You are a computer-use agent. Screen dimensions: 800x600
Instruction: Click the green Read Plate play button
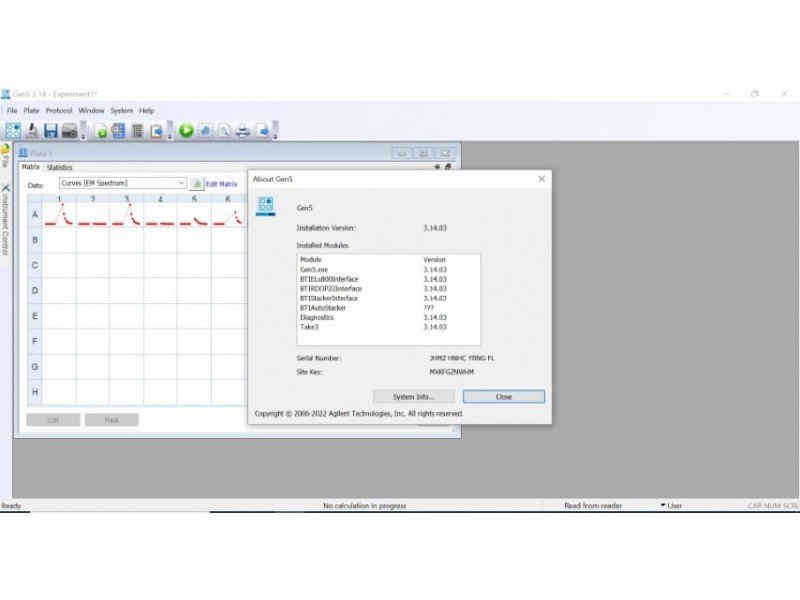click(x=186, y=130)
